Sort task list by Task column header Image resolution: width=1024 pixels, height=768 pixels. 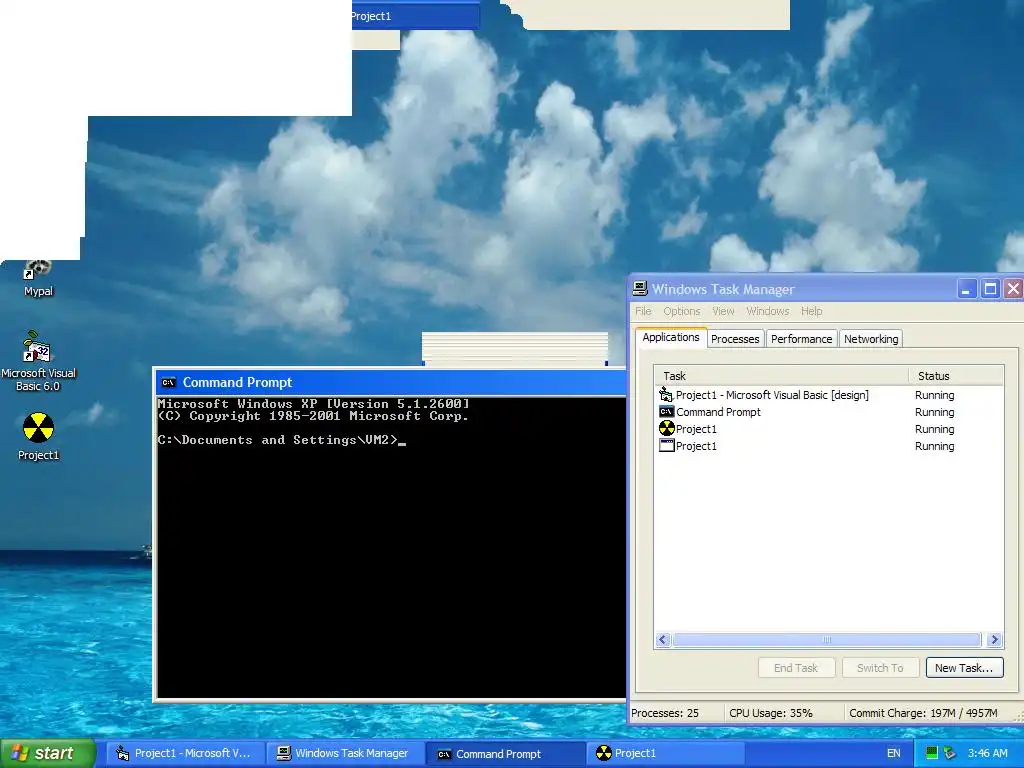tap(781, 376)
